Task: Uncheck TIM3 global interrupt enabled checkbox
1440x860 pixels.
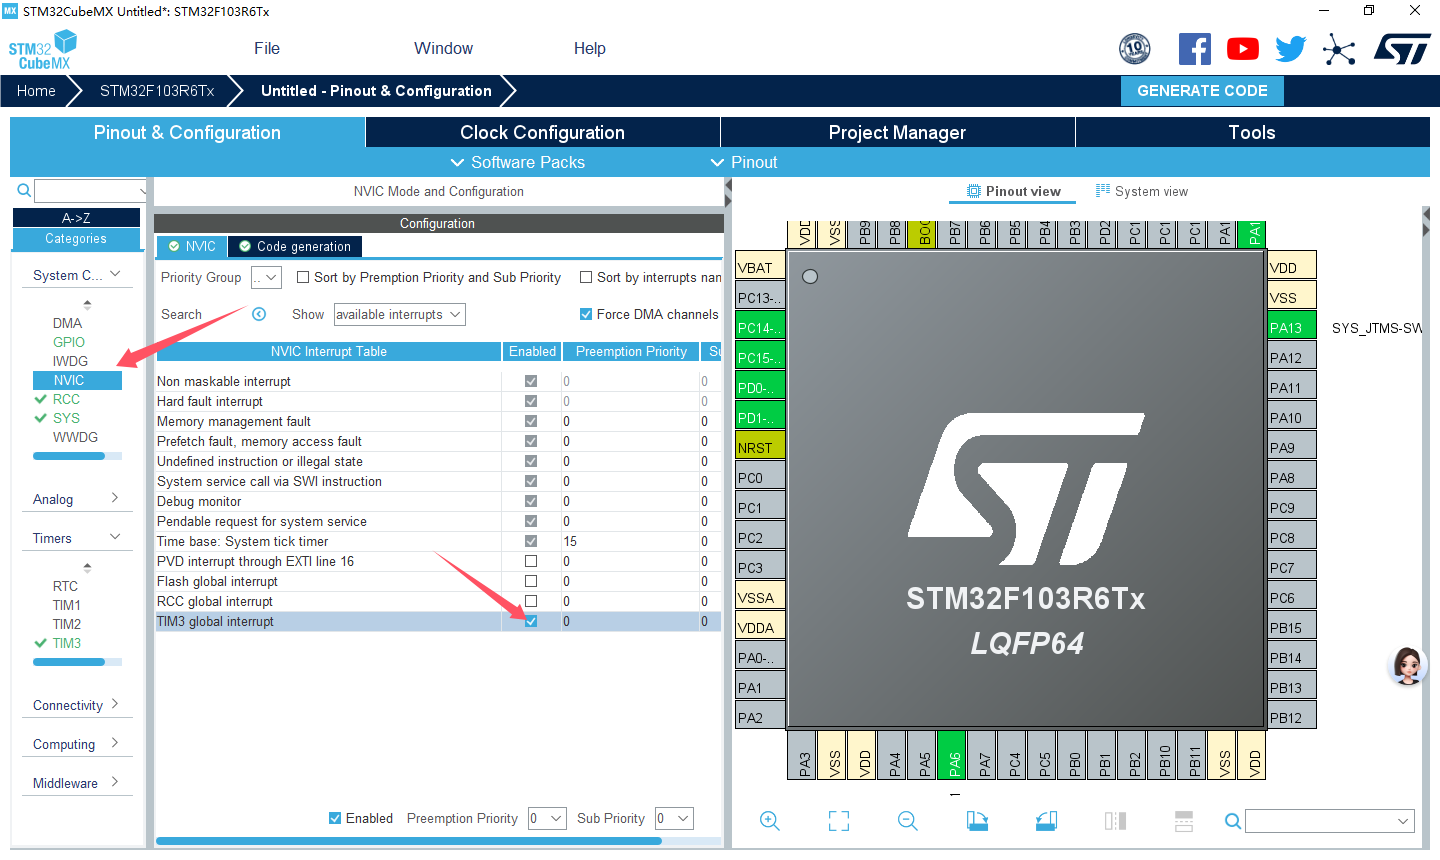Action: [531, 621]
